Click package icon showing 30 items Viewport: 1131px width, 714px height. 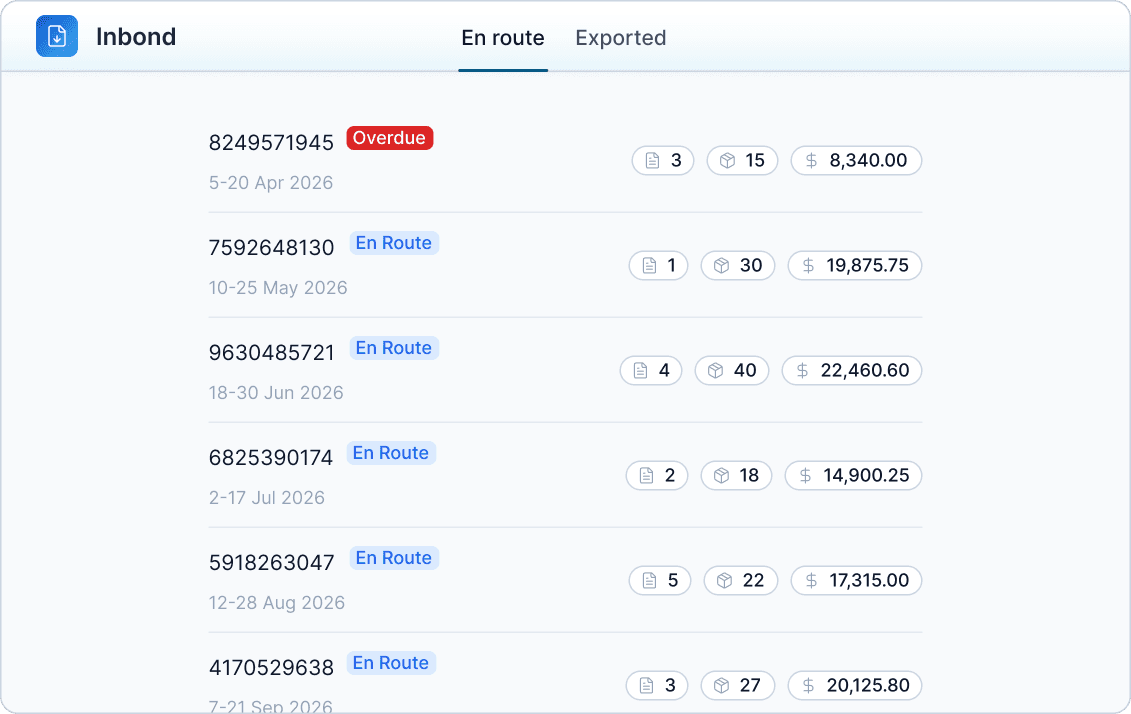(x=722, y=266)
